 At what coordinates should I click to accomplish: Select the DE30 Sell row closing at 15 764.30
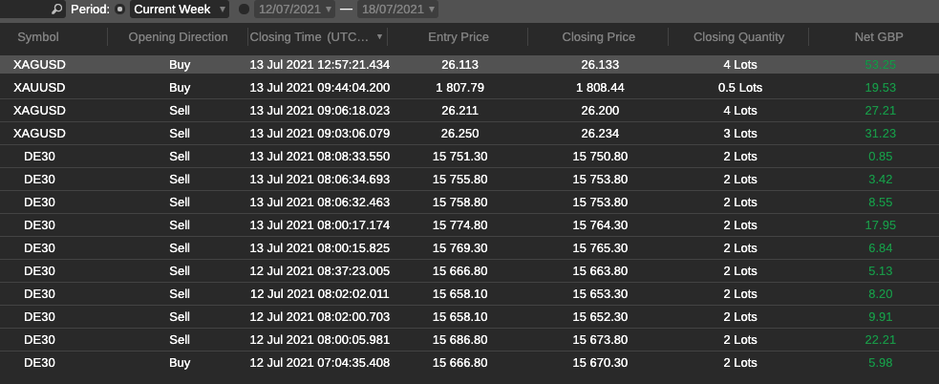(470, 225)
